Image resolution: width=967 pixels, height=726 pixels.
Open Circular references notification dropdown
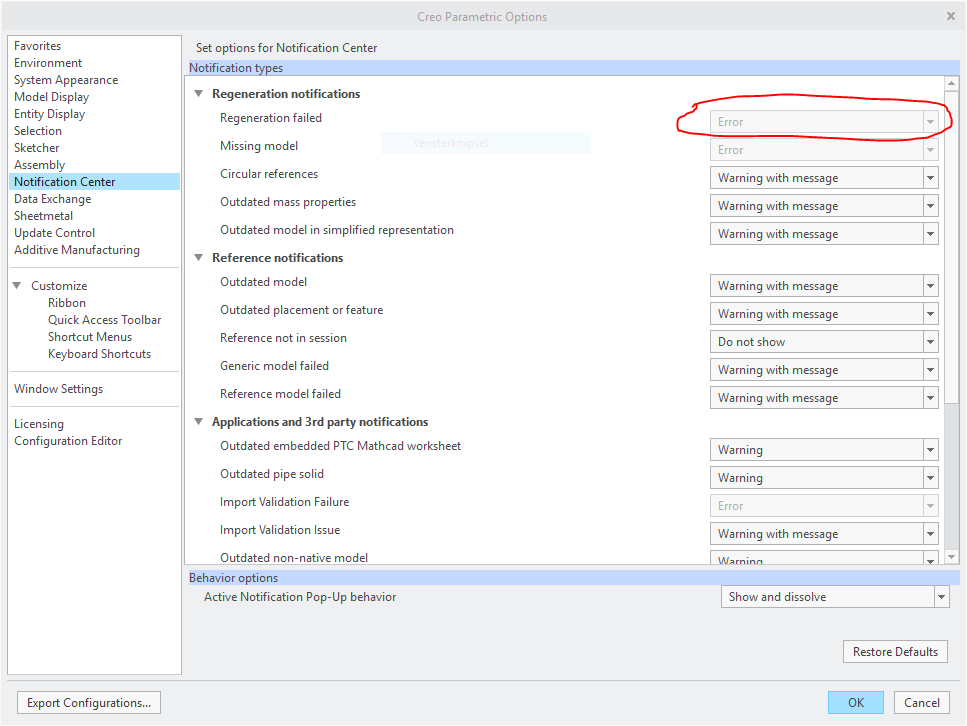824,178
